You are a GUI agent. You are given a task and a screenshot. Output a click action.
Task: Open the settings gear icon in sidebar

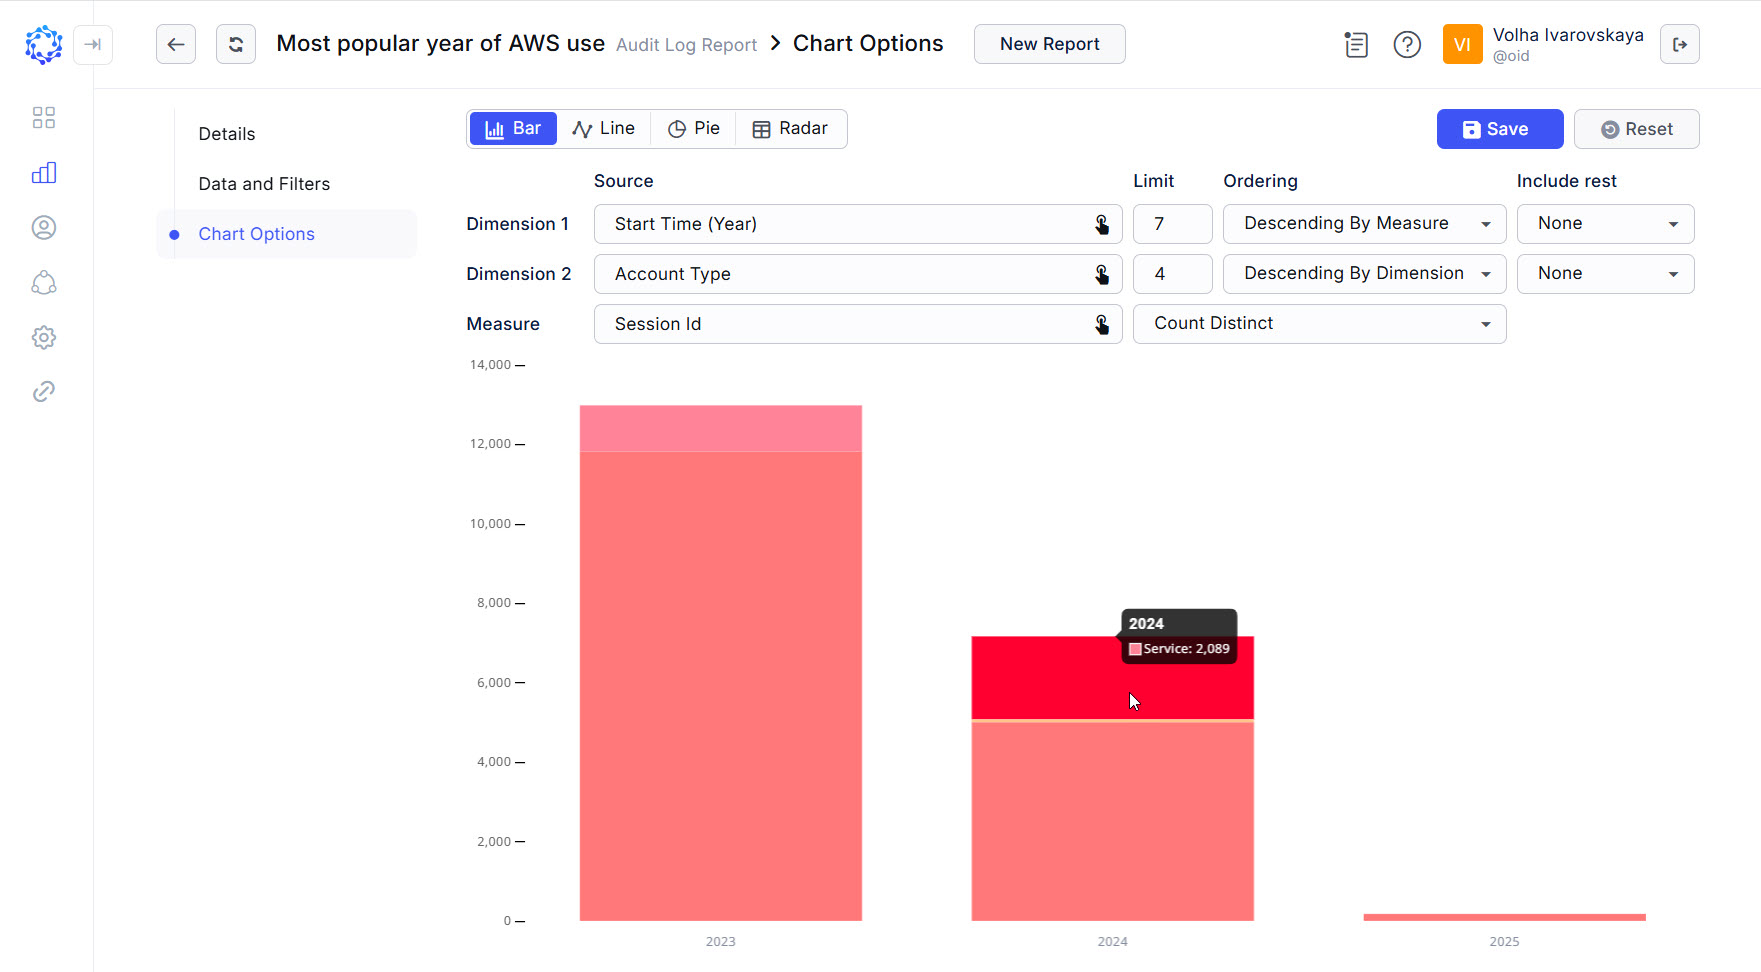(x=44, y=337)
